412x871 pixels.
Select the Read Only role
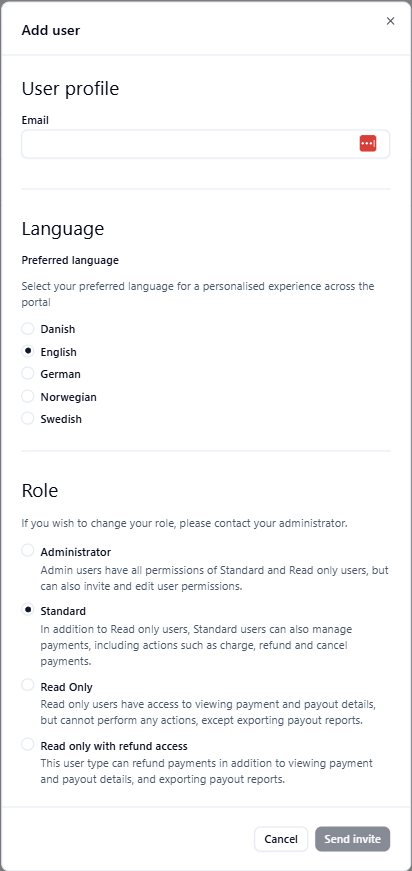click(x=28, y=685)
